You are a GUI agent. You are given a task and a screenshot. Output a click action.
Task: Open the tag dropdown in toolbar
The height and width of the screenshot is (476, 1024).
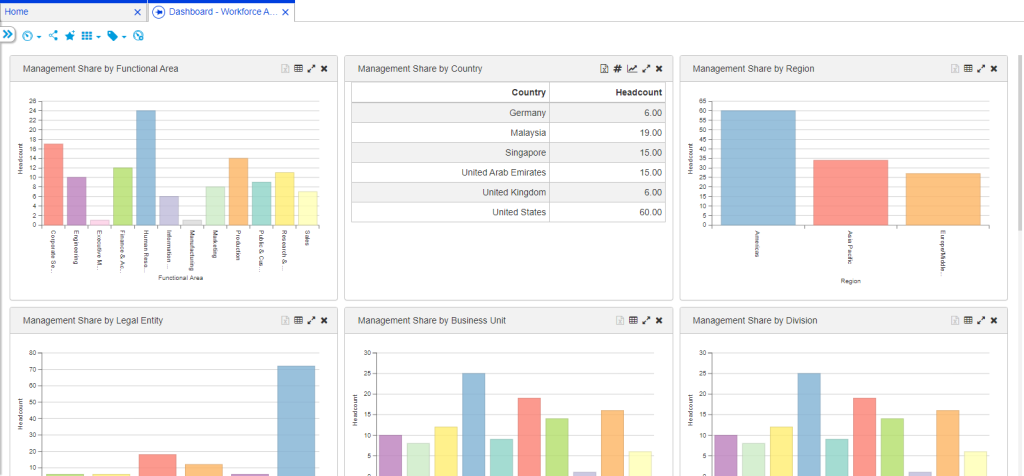[116, 36]
